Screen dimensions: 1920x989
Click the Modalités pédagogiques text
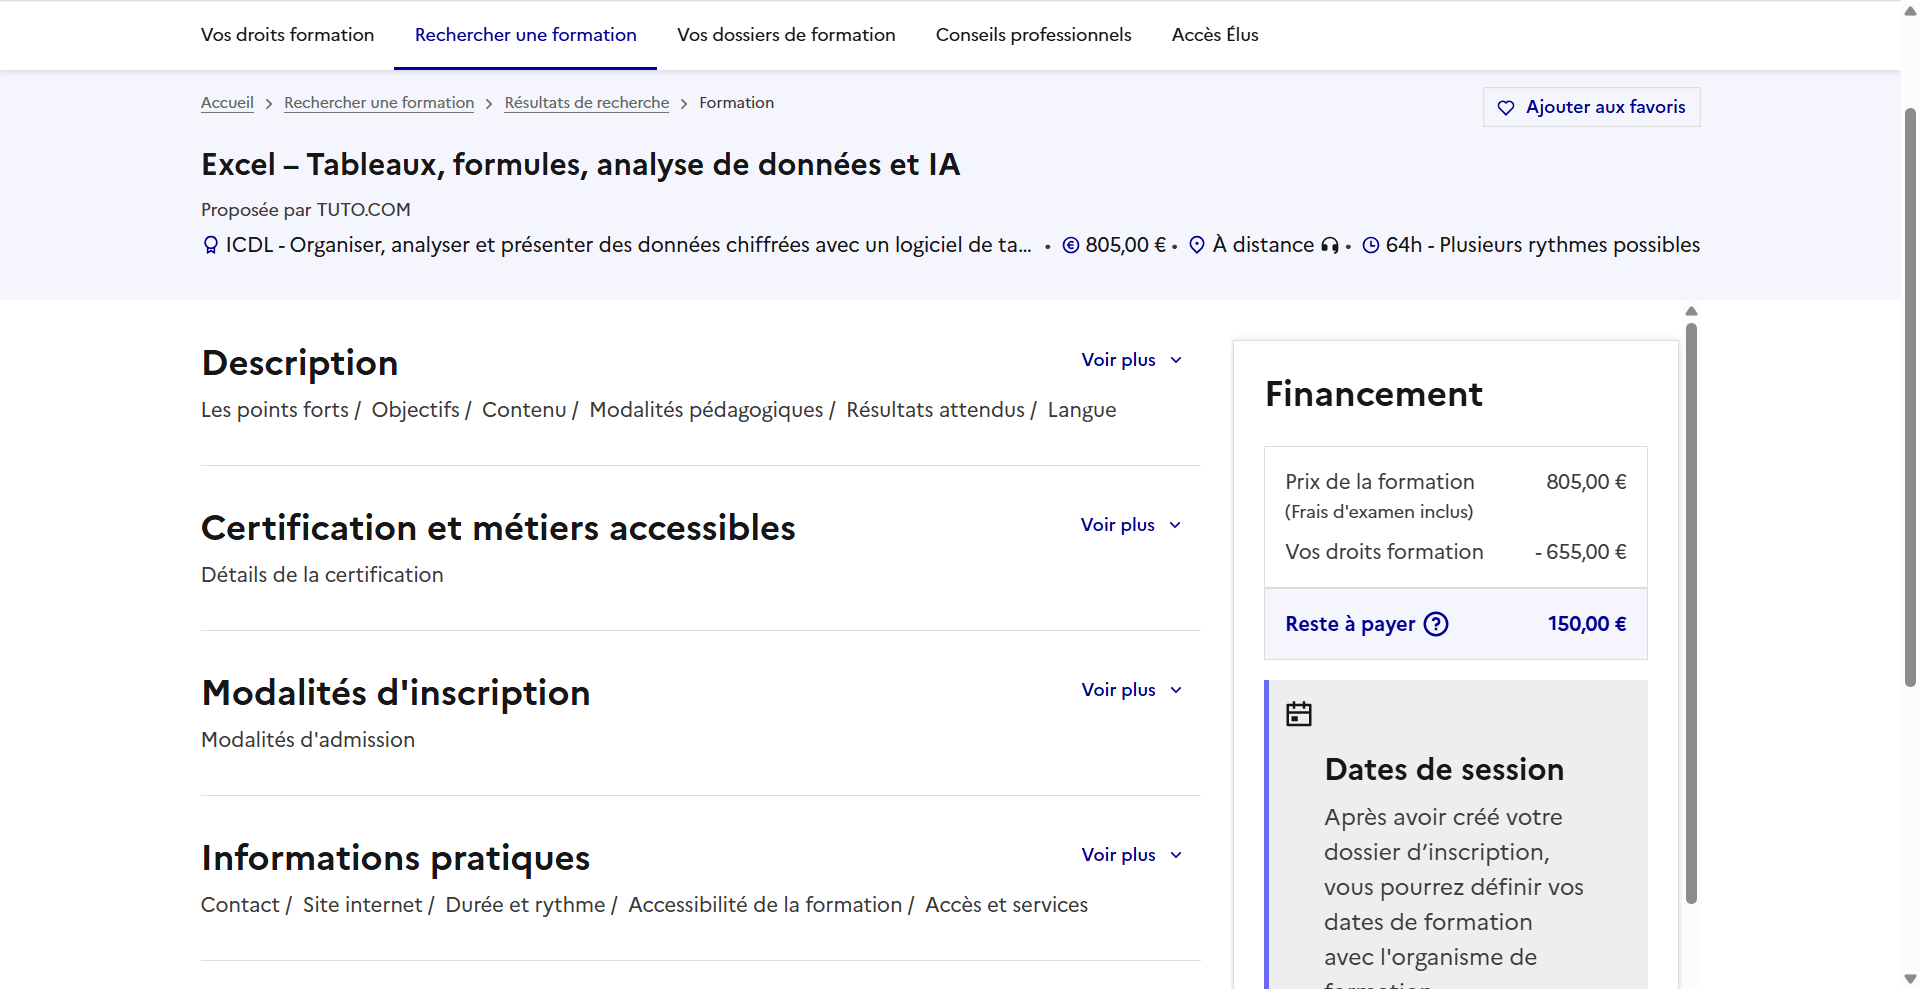706,410
